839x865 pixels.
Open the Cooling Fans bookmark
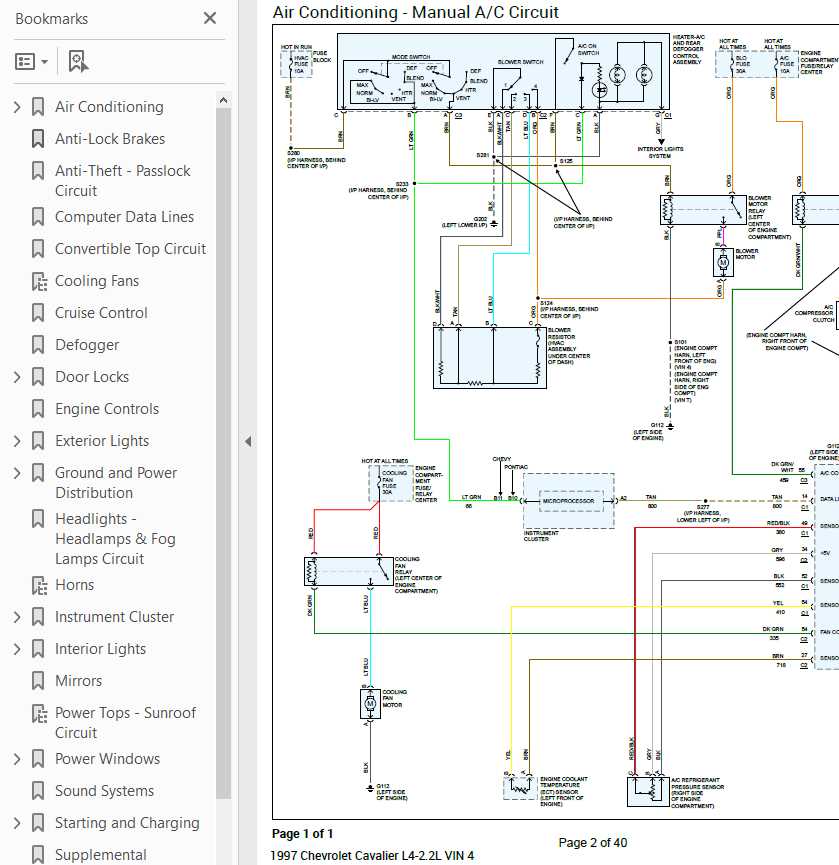coord(97,281)
